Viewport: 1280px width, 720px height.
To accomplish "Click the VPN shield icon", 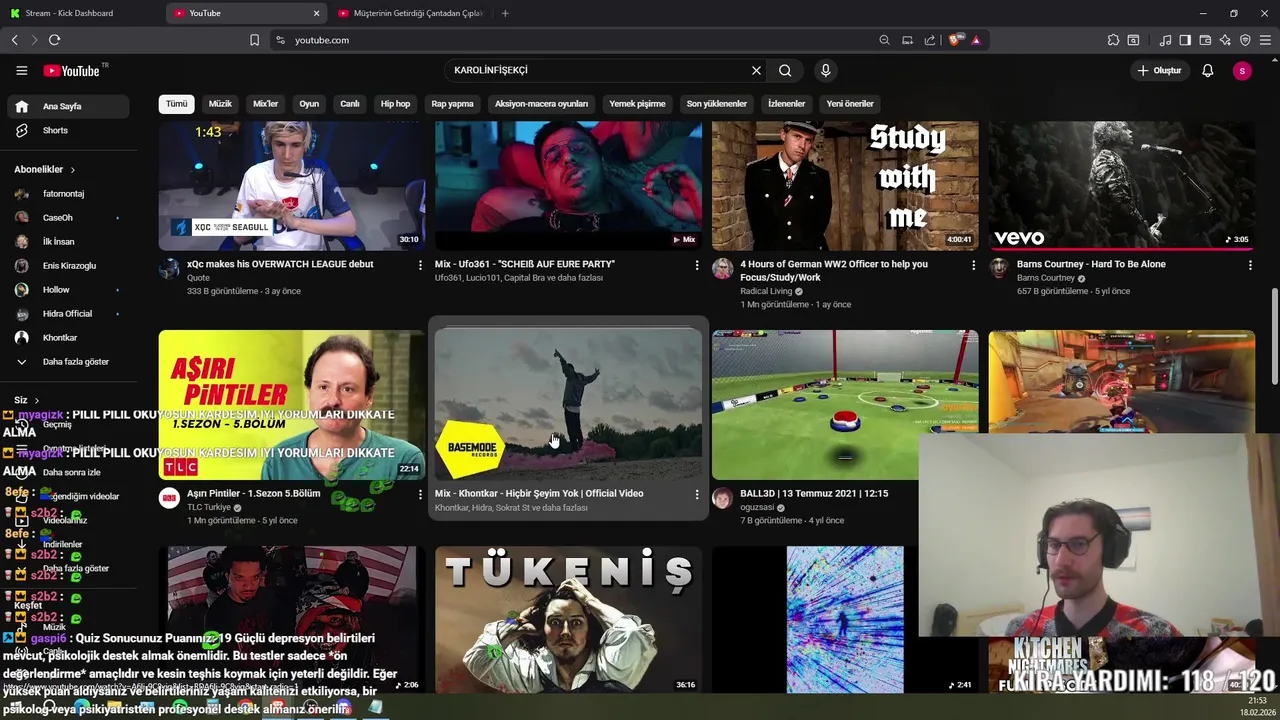I will pyautogui.click(x=1245, y=40).
